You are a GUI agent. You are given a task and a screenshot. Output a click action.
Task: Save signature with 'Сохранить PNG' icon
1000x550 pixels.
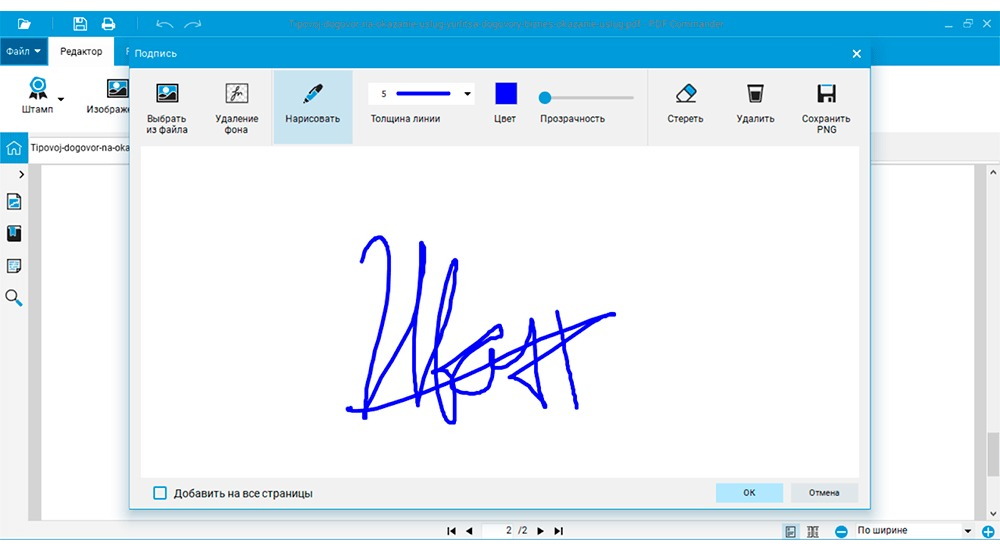point(827,93)
